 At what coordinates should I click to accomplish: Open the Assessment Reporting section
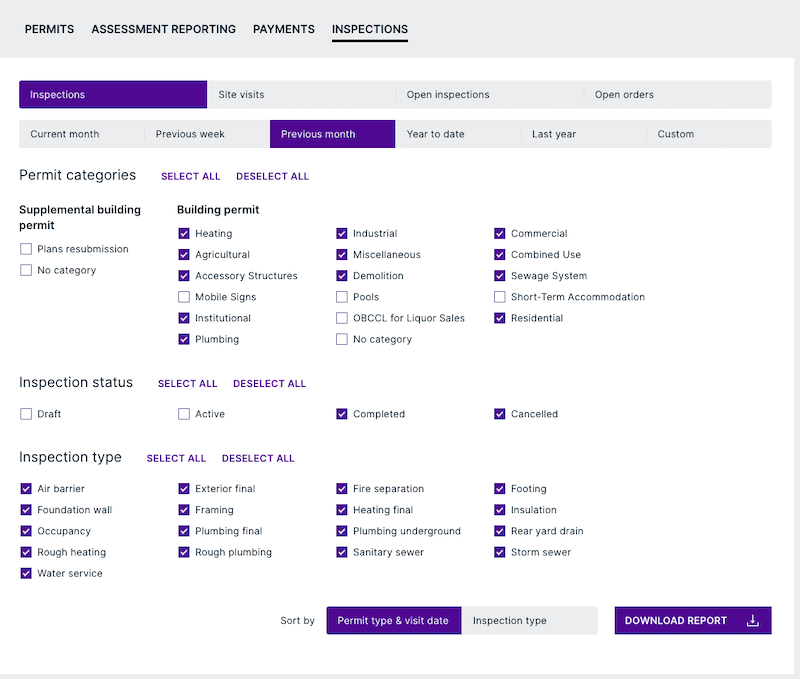[x=164, y=29]
